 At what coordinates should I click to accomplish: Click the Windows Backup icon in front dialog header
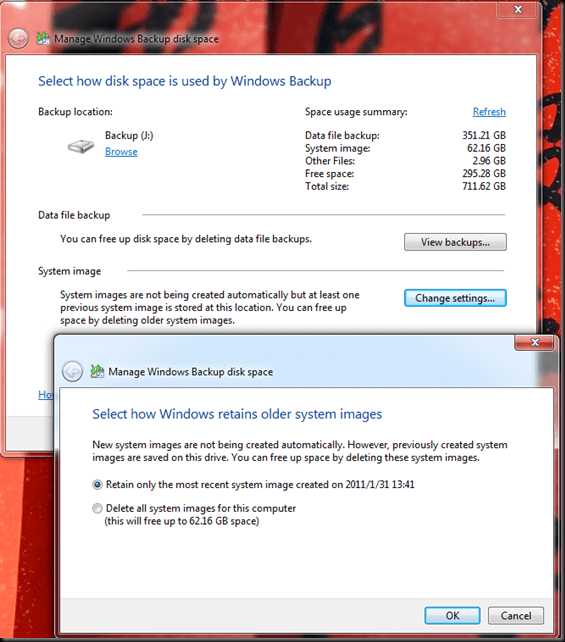[x=97, y=371]
